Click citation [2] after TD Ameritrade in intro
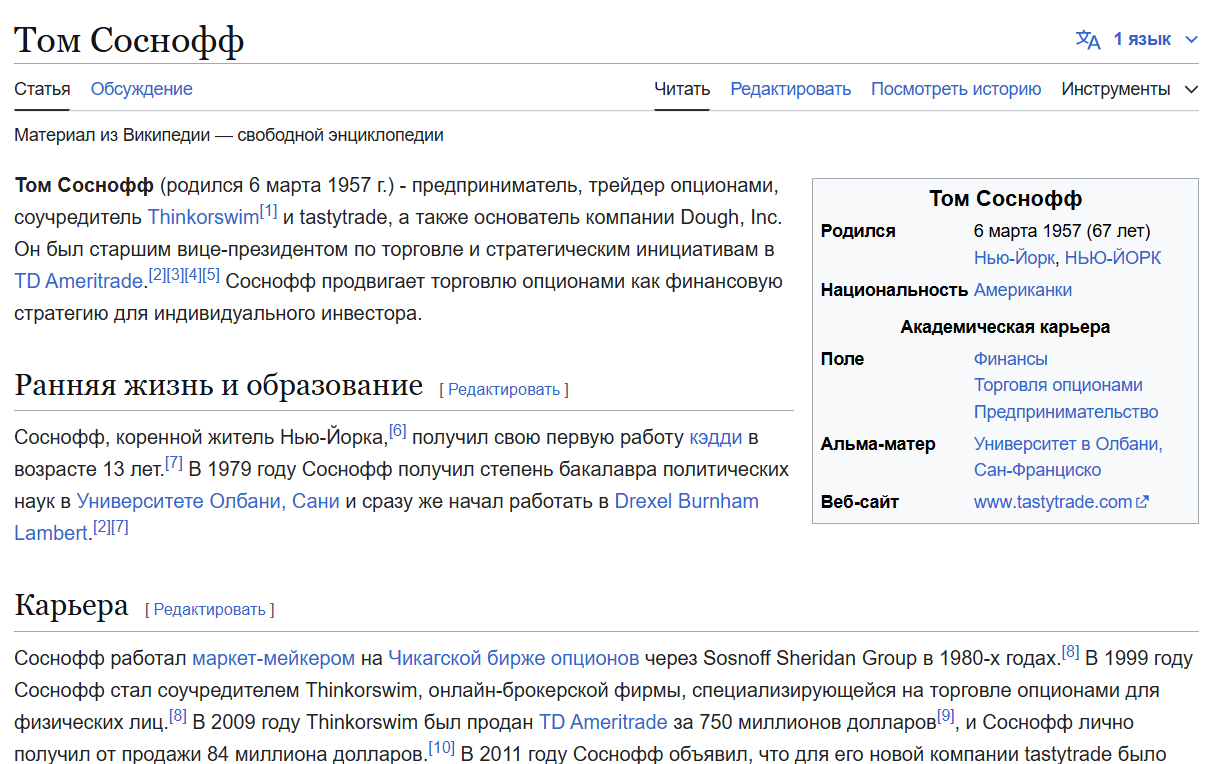 coord(157,275)
